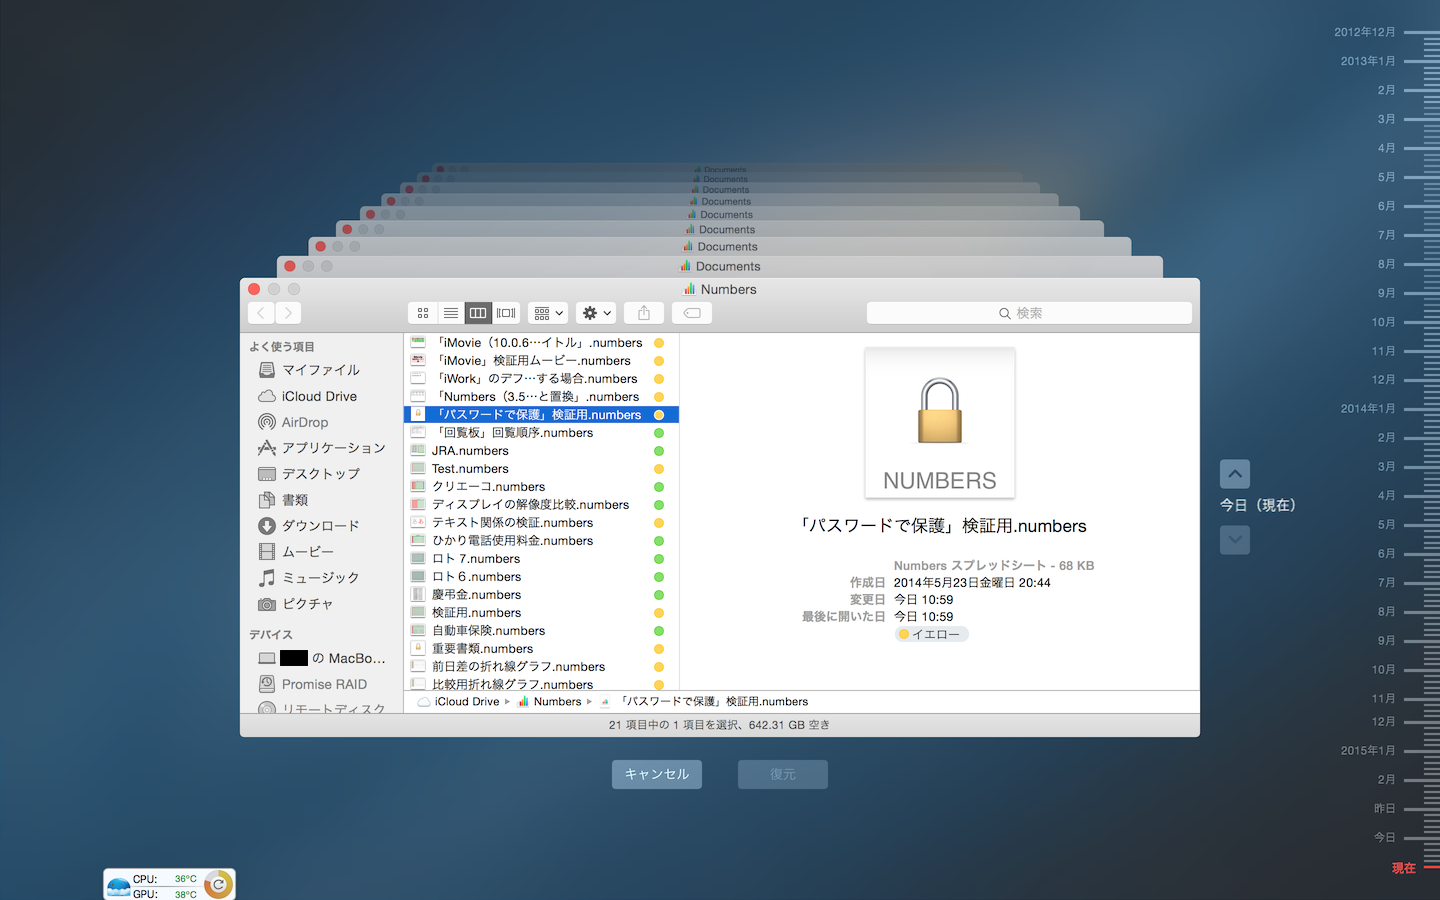Go back with the left arrow

(261, 313)
